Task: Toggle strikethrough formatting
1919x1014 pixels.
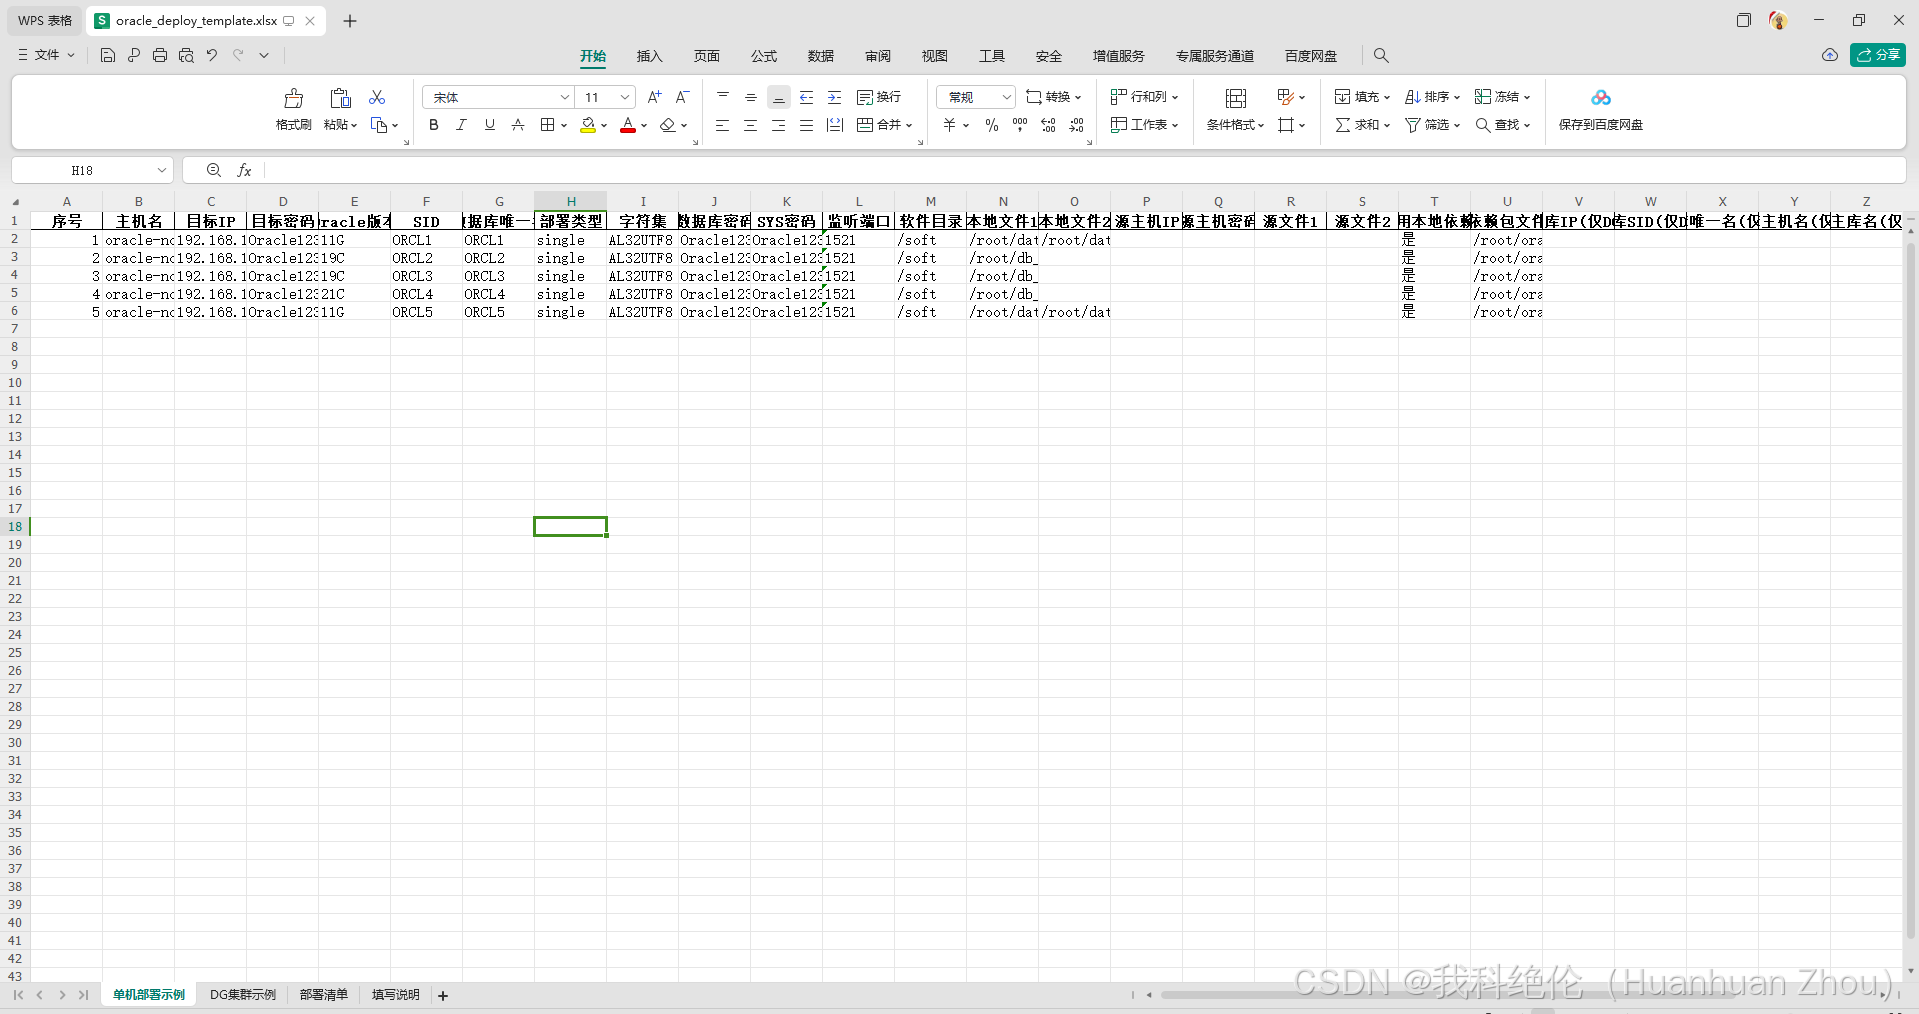Action: pyautogui.click(x=517, y=125)
